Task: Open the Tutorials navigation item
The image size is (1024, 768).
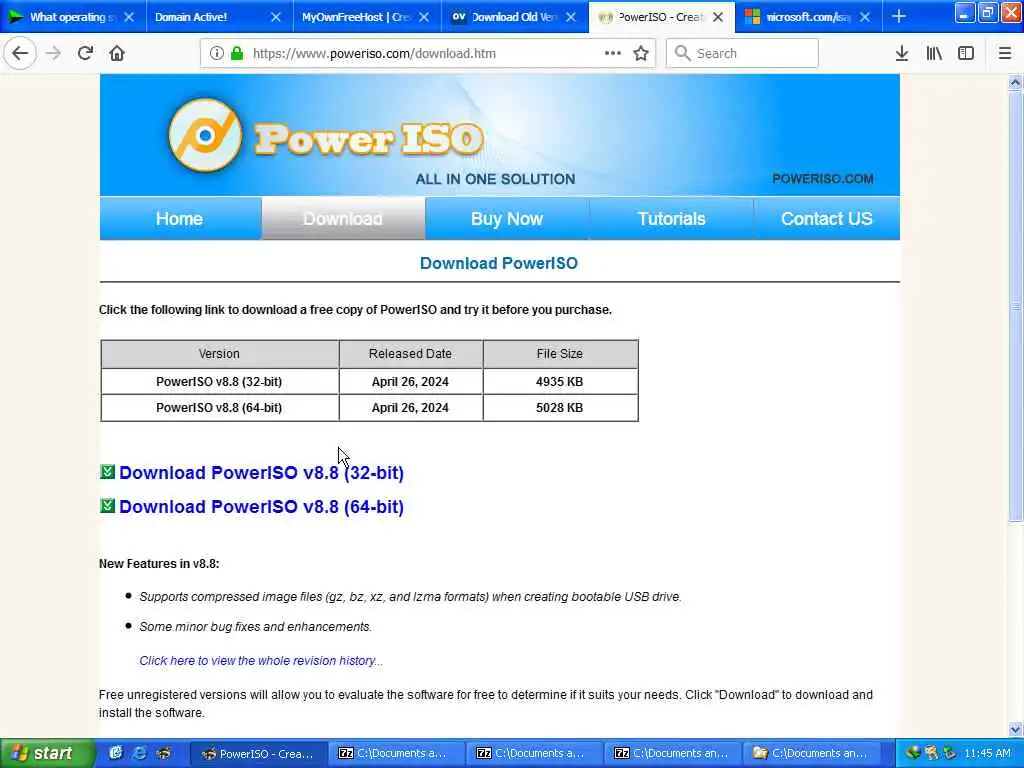Action: click(671, 219)
